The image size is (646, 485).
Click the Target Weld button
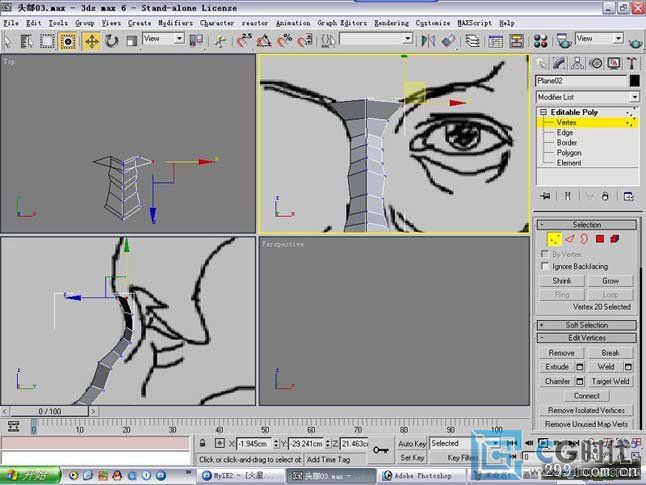tap(611, 381)
